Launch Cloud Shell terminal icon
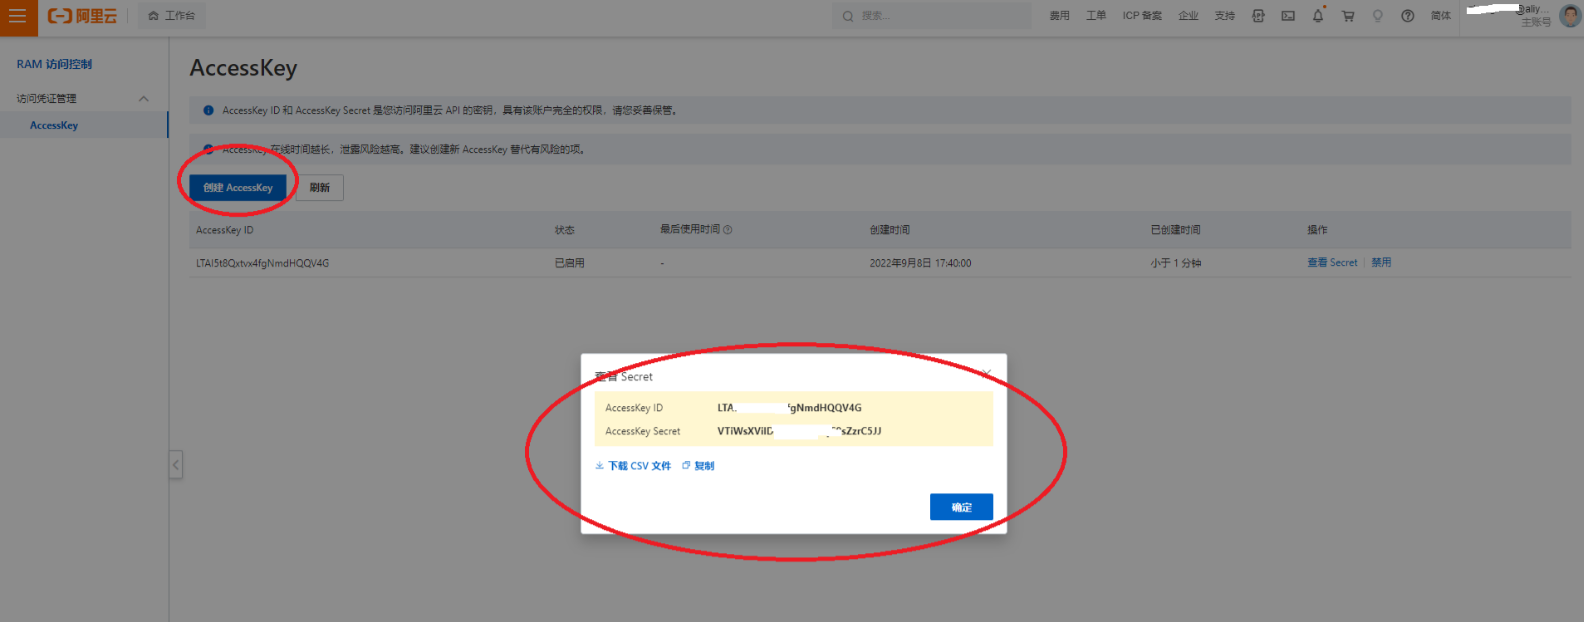Screen dimensions: 1584x622 pos(1288,16)
